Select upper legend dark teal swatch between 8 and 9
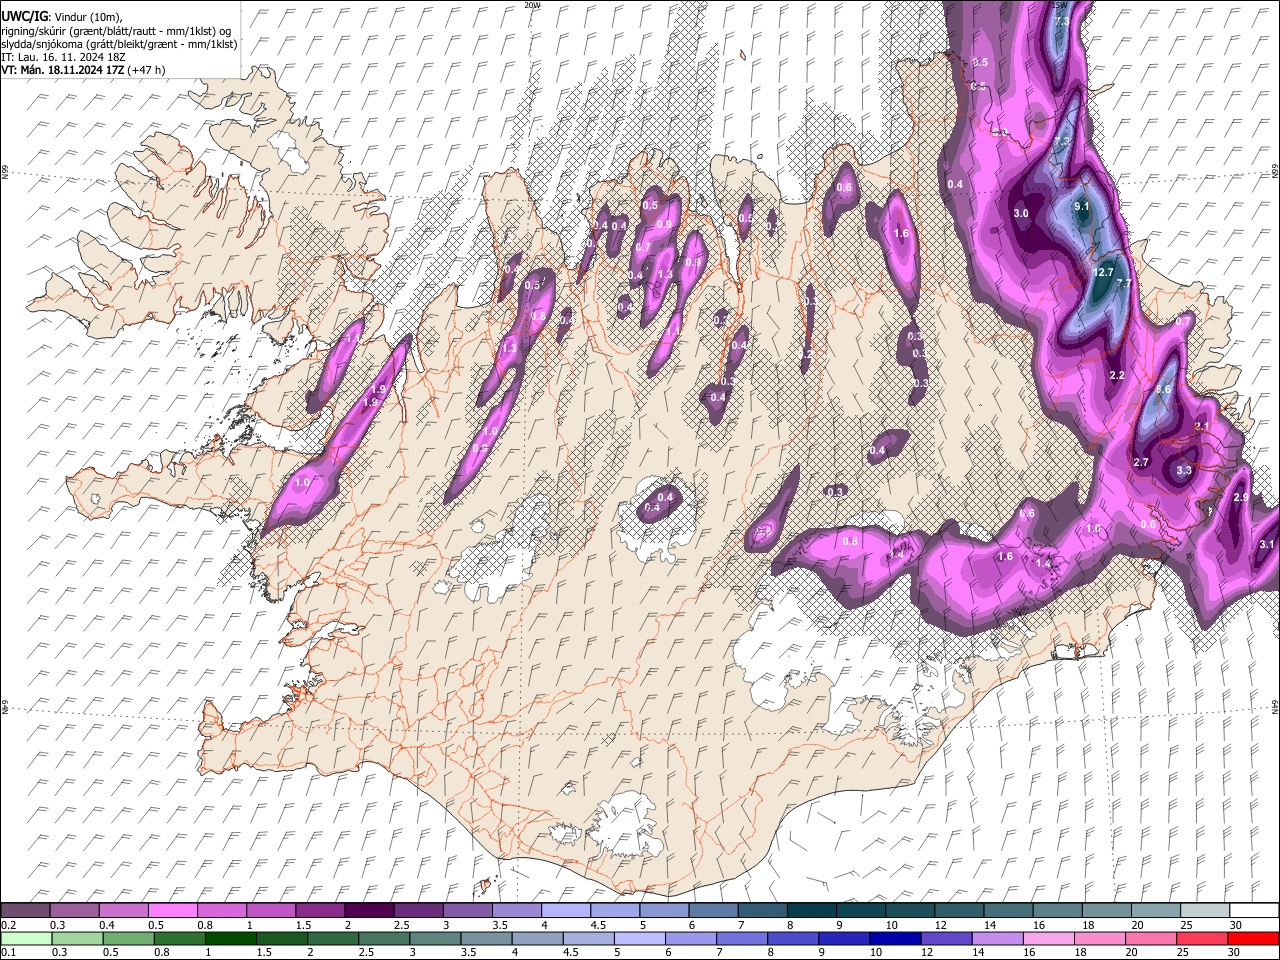Screen dimensions: 1280x960 [x=812, y=910]
